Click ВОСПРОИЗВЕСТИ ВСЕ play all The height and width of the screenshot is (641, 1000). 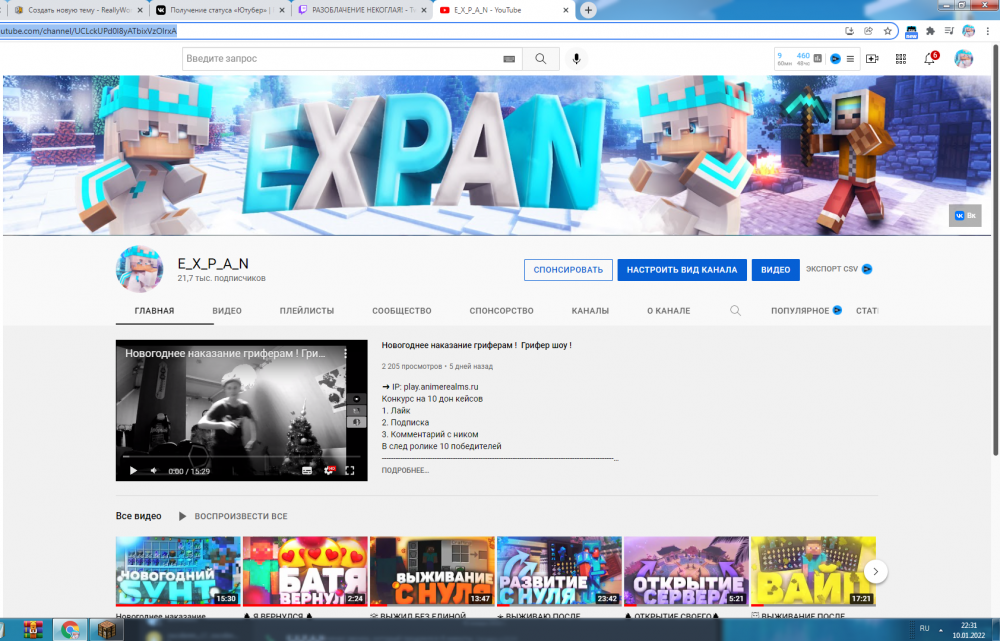point(233,516)
